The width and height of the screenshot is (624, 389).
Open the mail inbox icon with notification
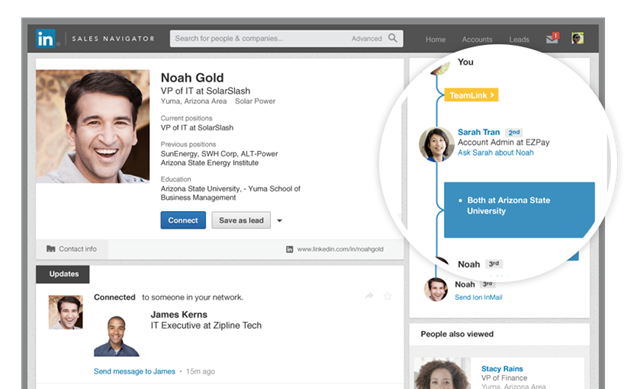point(552,38)
